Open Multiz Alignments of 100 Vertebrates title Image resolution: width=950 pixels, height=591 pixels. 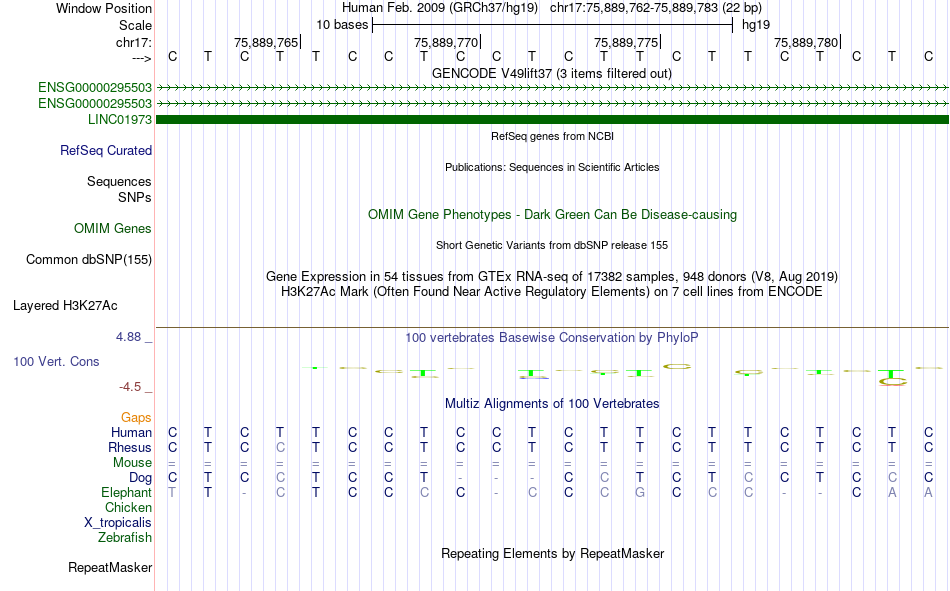552,404
